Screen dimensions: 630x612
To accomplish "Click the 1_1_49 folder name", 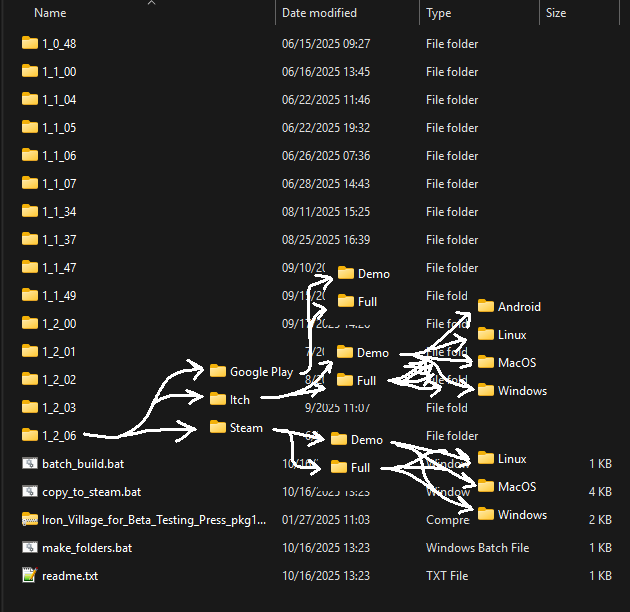I will [59, 296].
